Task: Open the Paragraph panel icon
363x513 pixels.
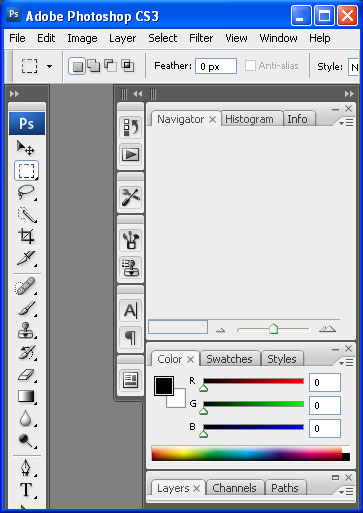Action: click(131, 337)
